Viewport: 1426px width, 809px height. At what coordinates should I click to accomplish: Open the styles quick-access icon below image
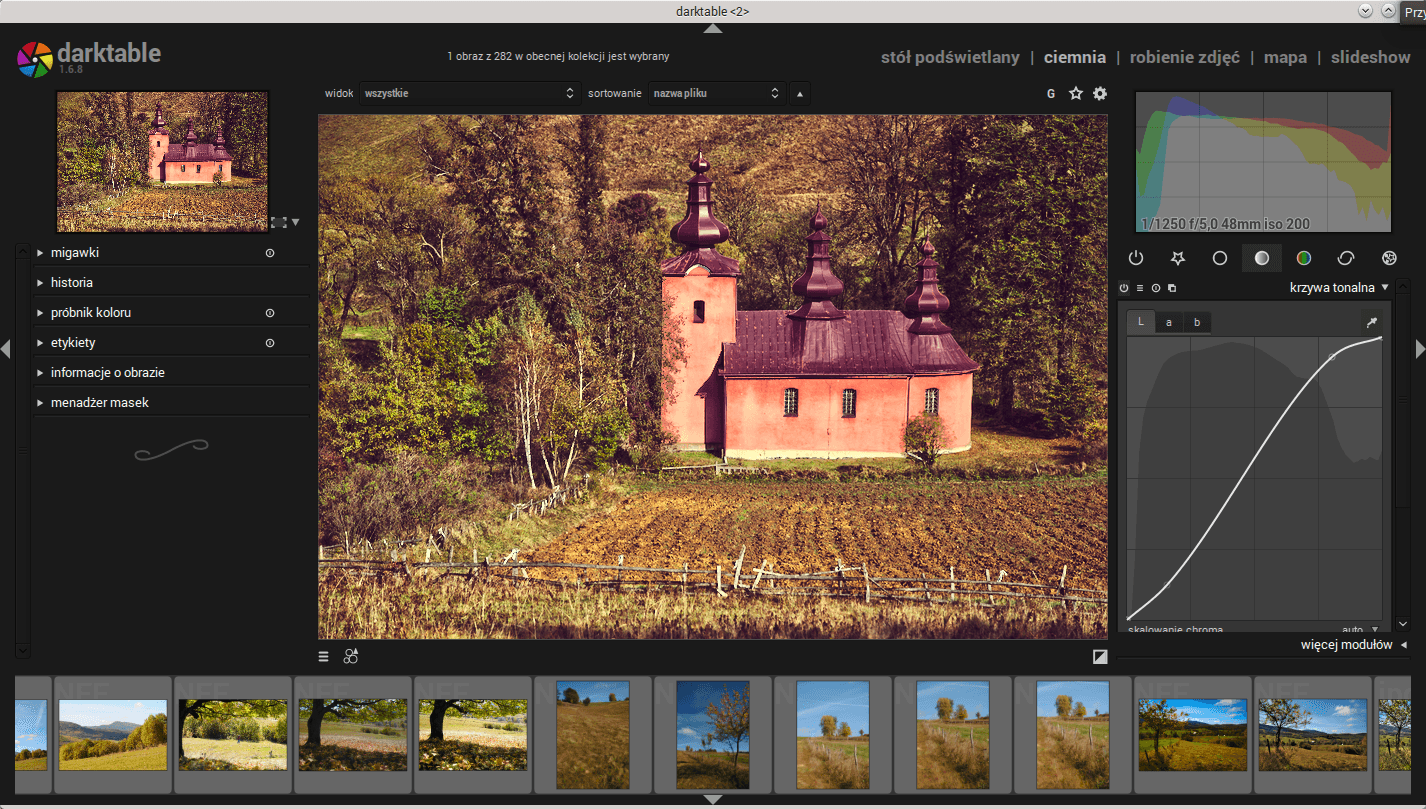click(x=351, y=656)
